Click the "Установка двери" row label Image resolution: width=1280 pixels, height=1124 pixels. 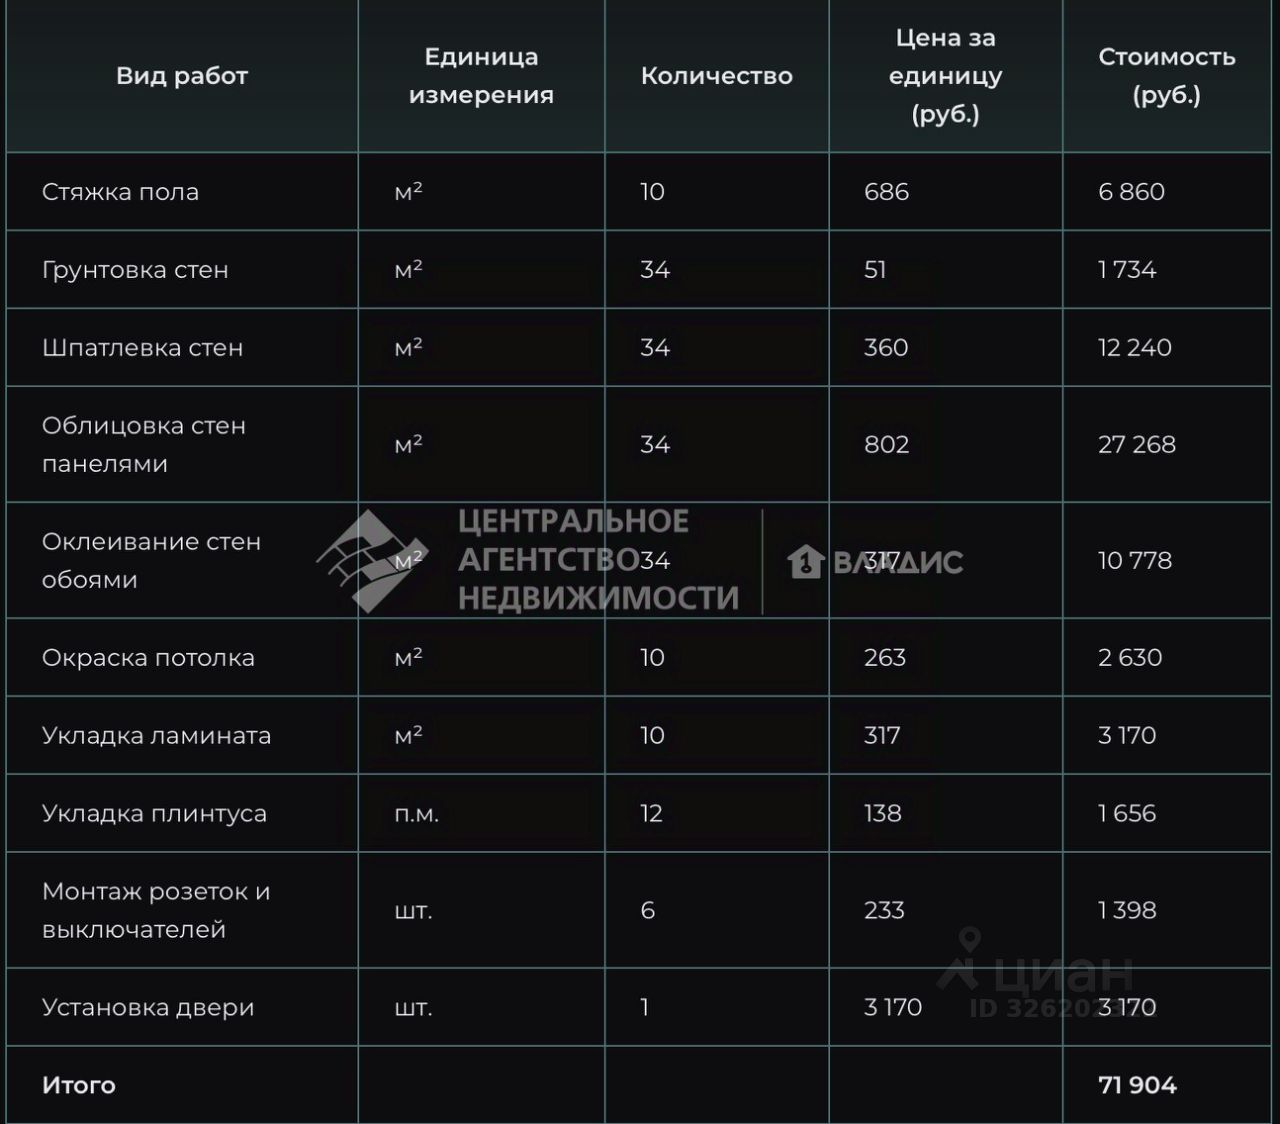pyautogui.click(x=148, y=1008)
